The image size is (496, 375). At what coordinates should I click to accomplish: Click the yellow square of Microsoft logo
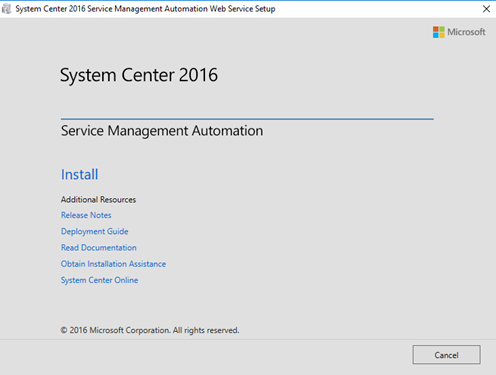pyautogui.click(x=442, y=35)
